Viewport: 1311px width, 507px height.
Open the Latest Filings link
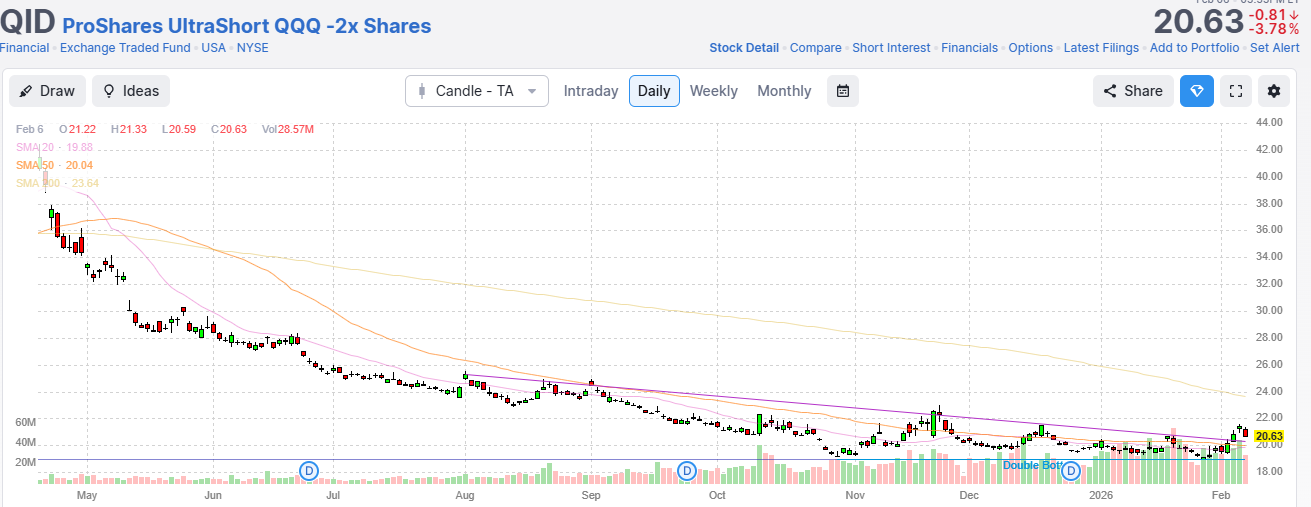pyautogui.click(x=1100, y=48)
